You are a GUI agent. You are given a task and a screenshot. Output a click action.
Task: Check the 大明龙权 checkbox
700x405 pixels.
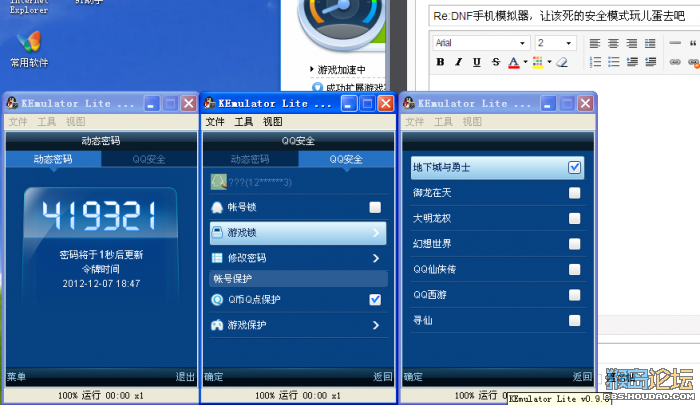575,218
